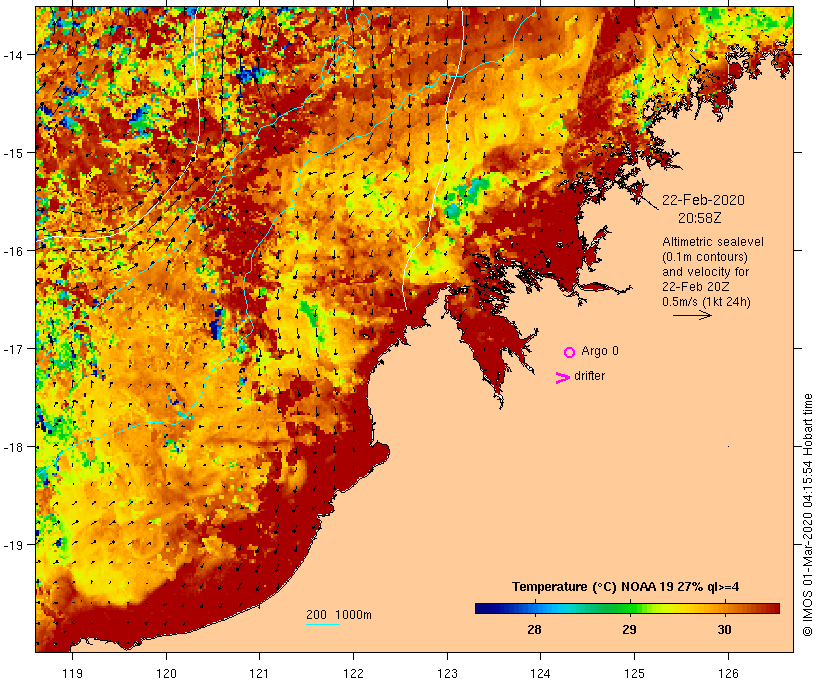Image resolution: width=820 pixels, height=680 pixels.
Task: Click the latitude label -14
Action: coord(12,55)
